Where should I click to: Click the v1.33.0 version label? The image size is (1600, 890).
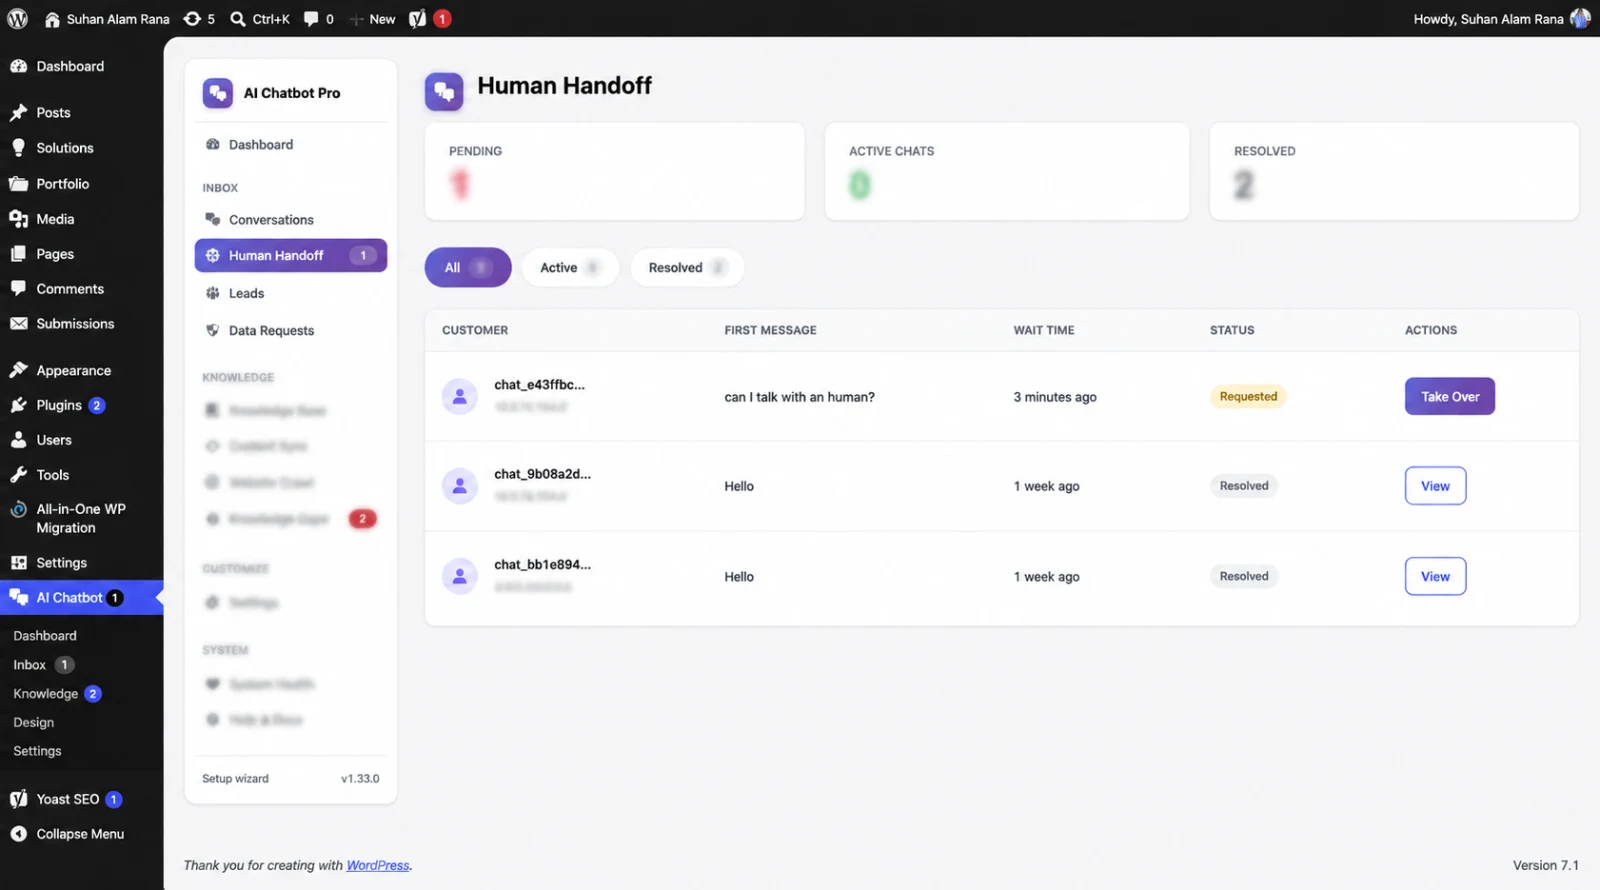[360, 779]
